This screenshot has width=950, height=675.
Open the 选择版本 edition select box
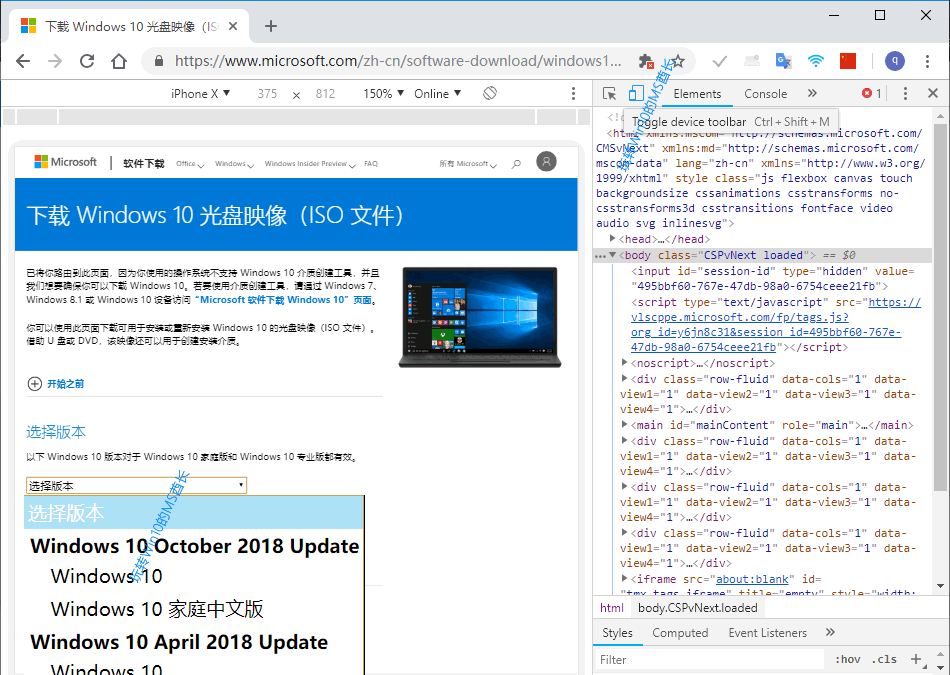coord(136,485)
